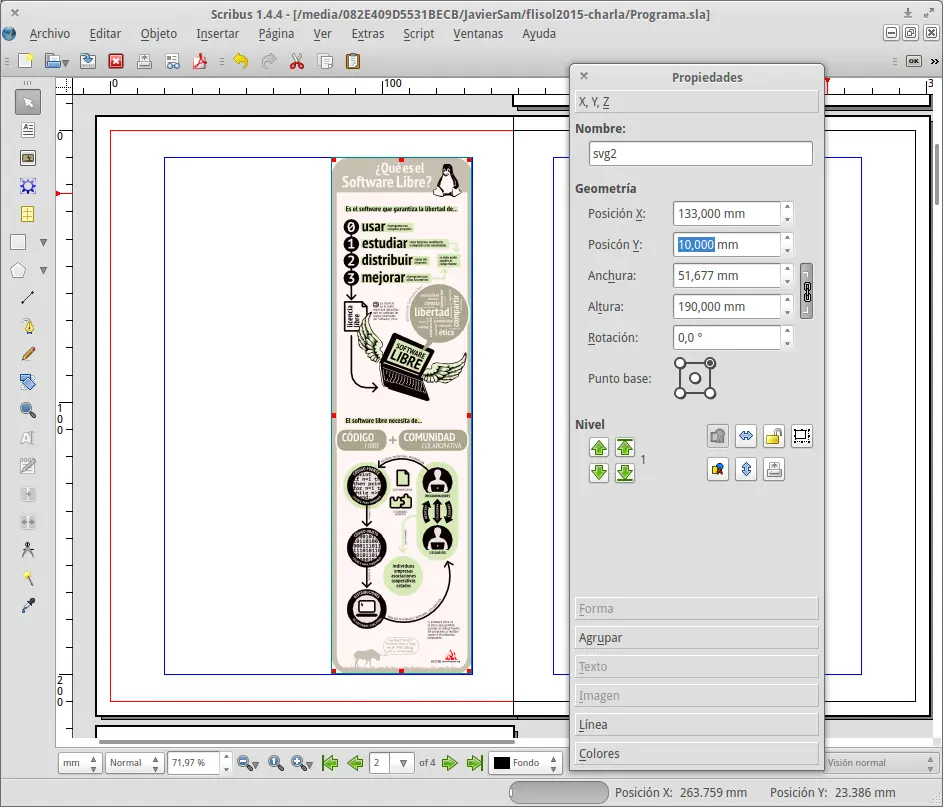
Task: Select the eyedropper tool
Action: 28,606
